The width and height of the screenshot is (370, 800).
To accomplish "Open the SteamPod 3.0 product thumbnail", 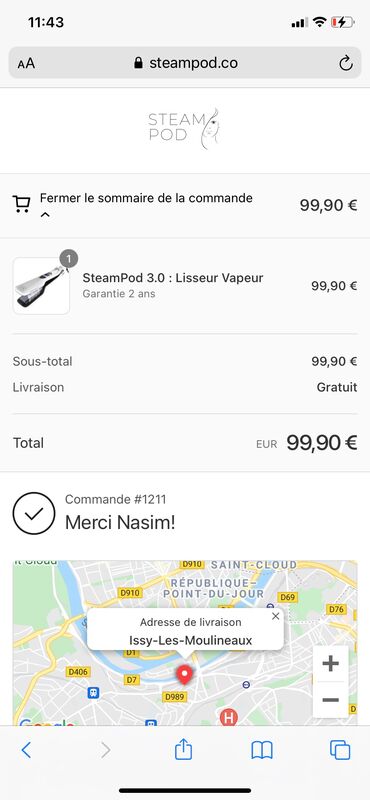I will [x=41, y=286].
